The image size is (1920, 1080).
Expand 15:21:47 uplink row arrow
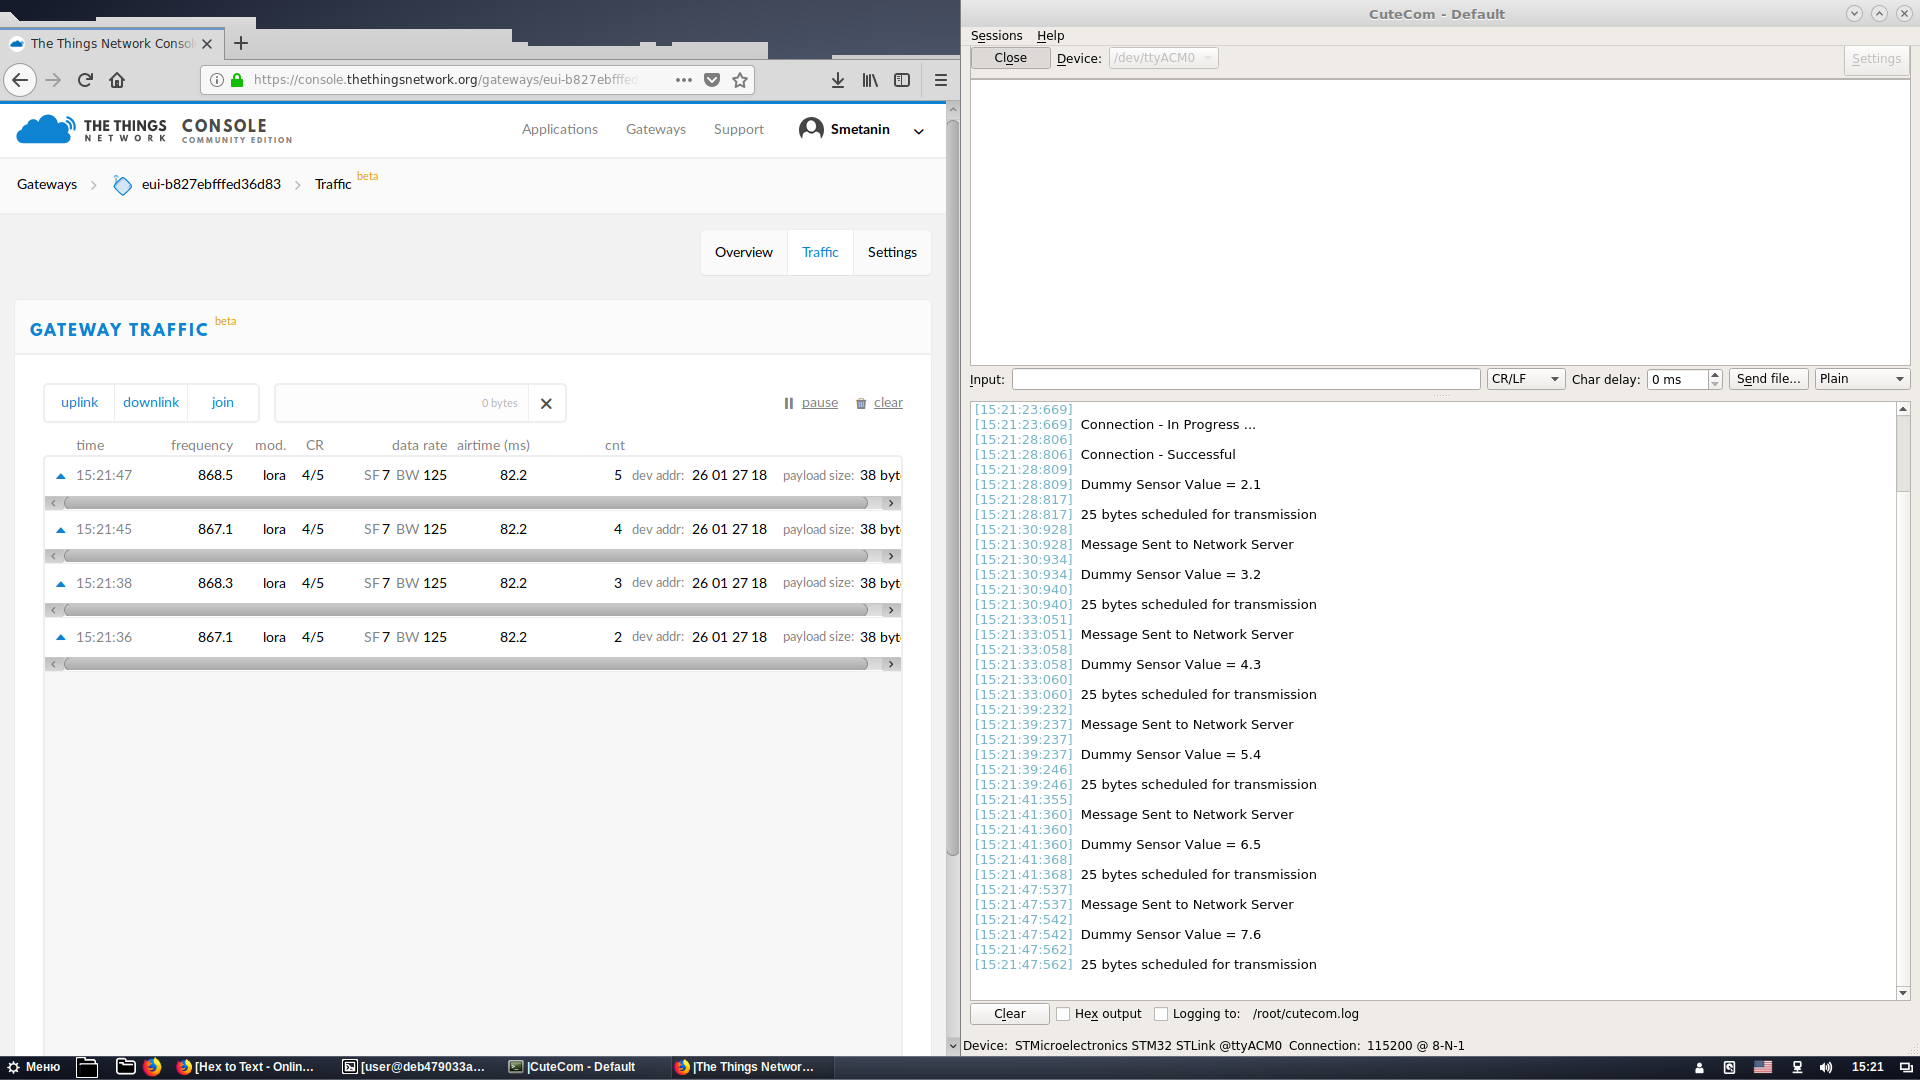click(61, 476)
